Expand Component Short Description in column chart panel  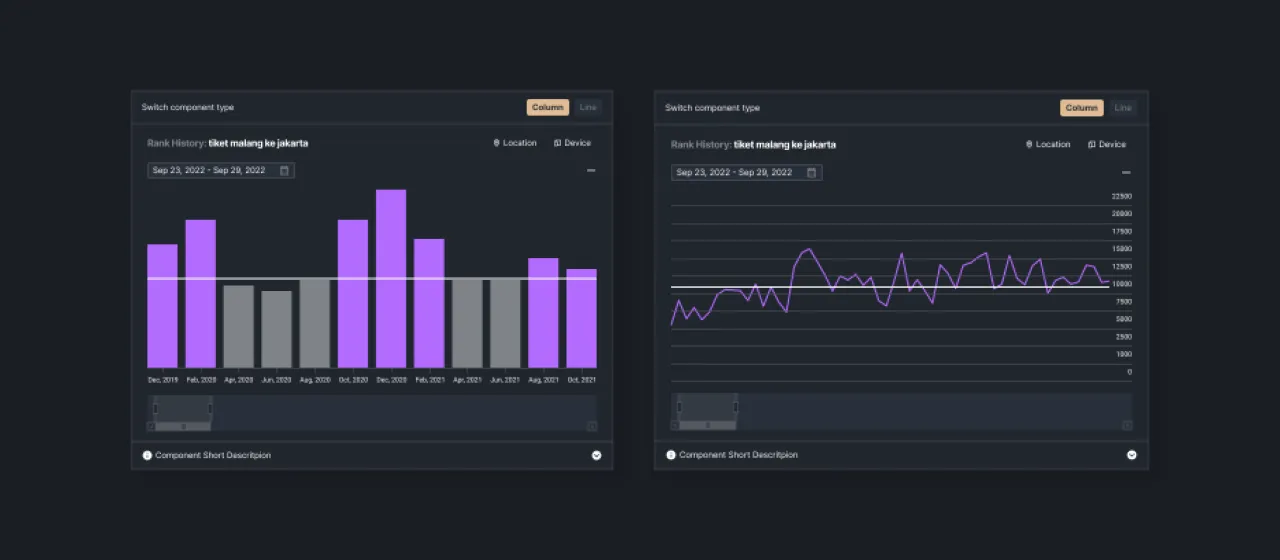(x=597, y=455)
